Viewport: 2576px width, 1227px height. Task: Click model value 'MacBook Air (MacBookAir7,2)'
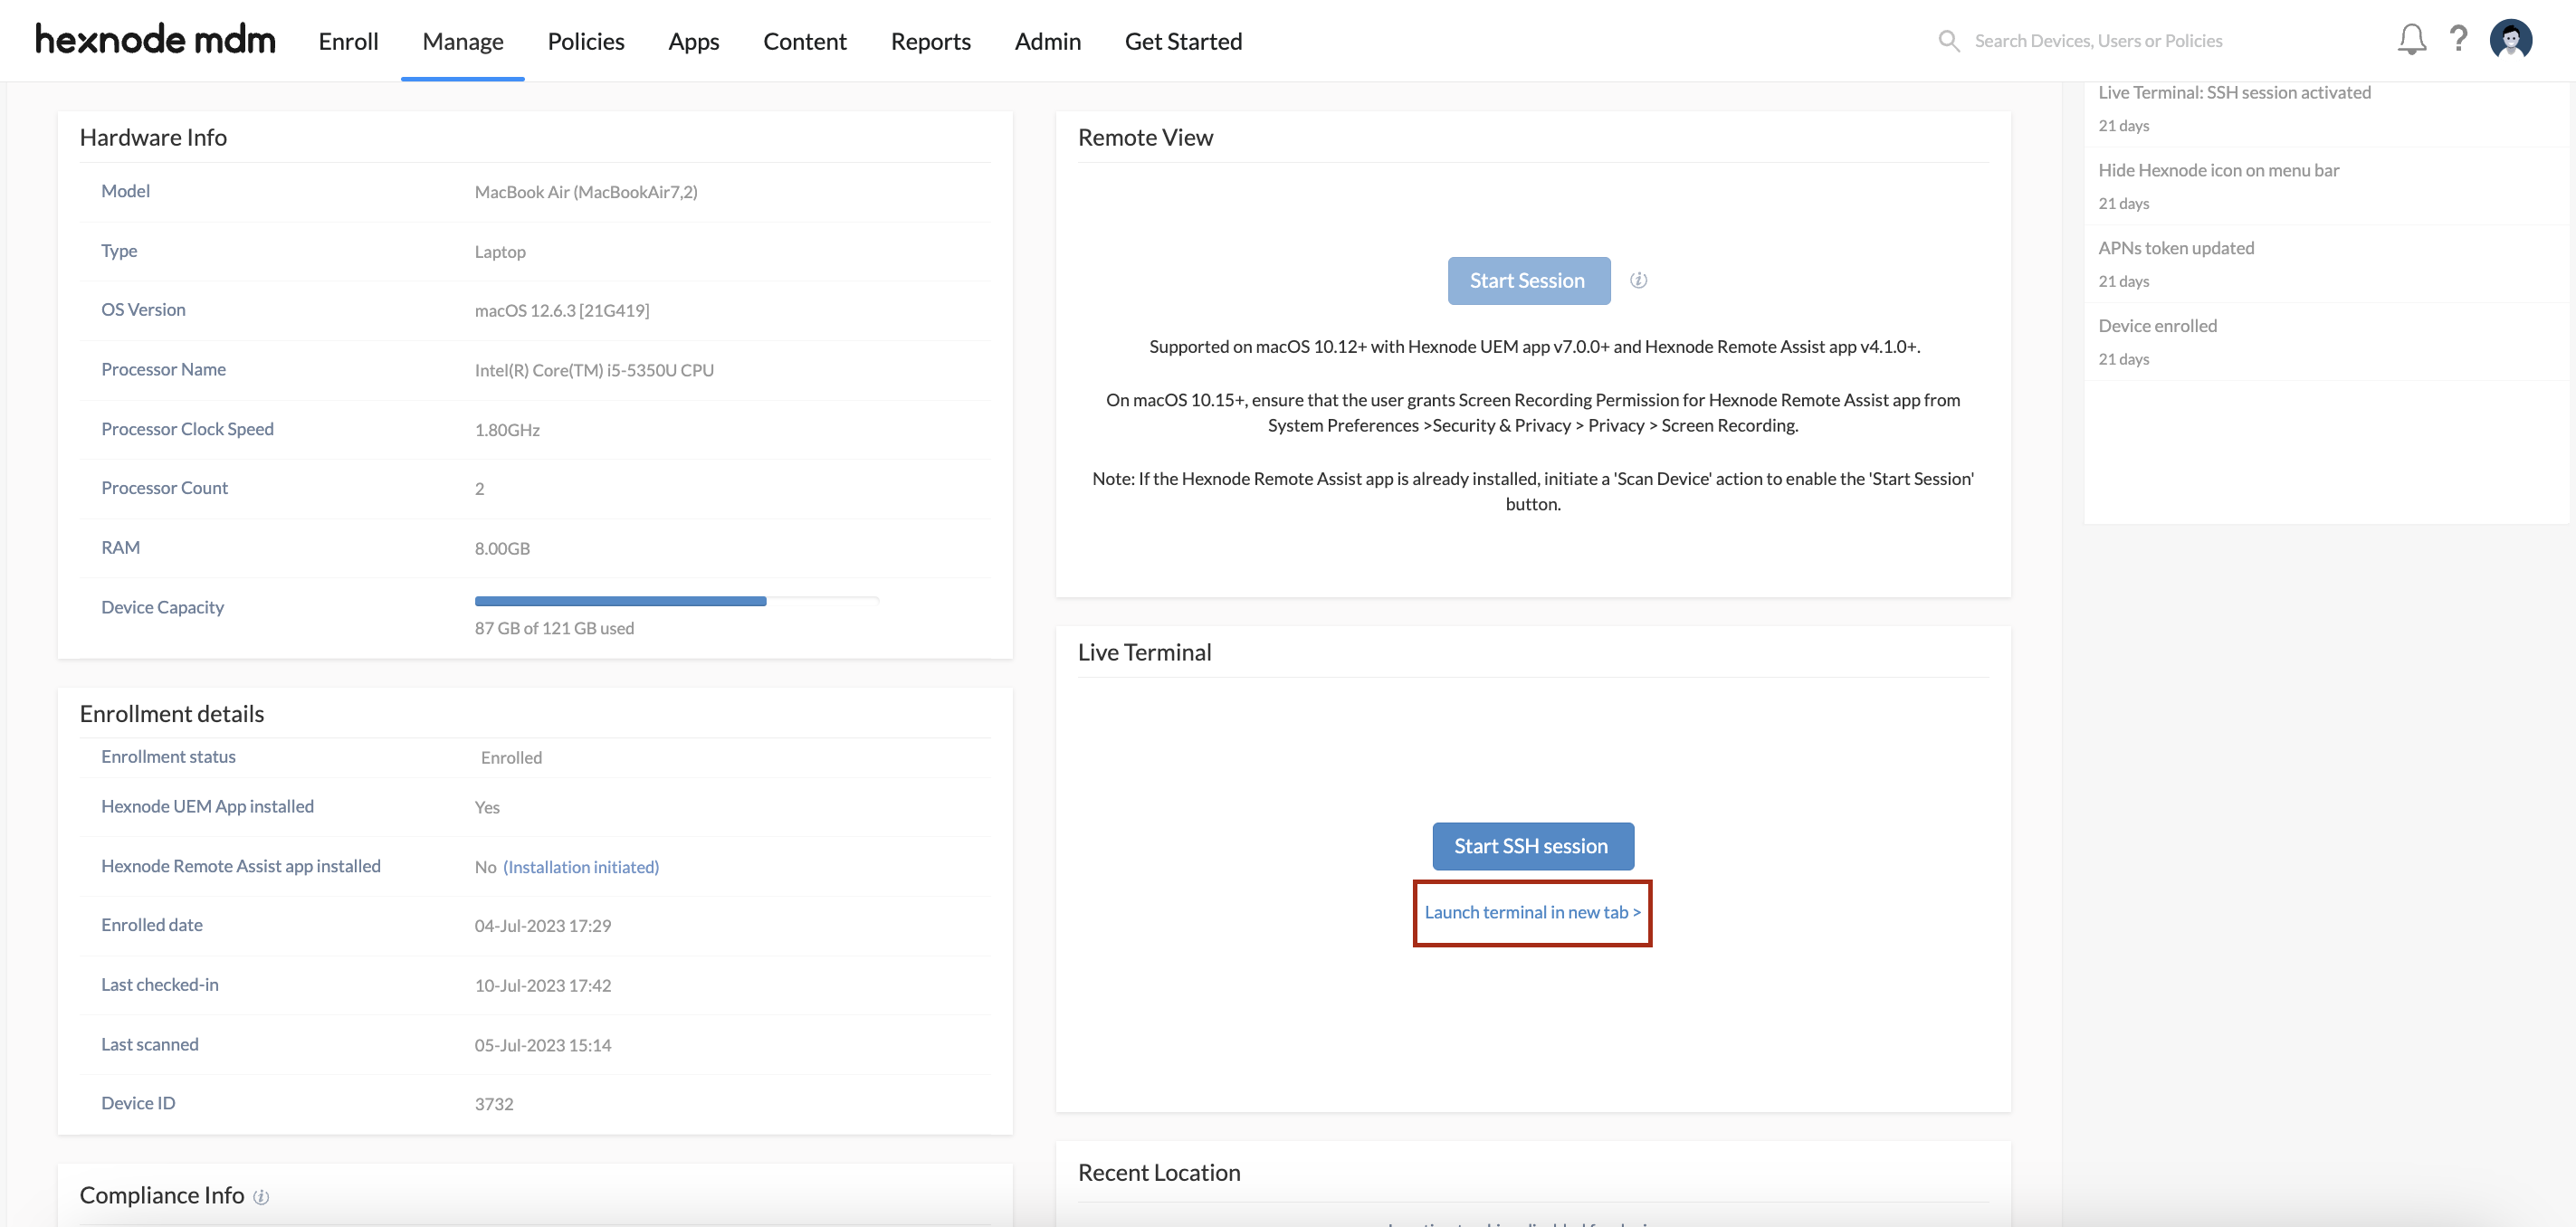tap(586, 192)
